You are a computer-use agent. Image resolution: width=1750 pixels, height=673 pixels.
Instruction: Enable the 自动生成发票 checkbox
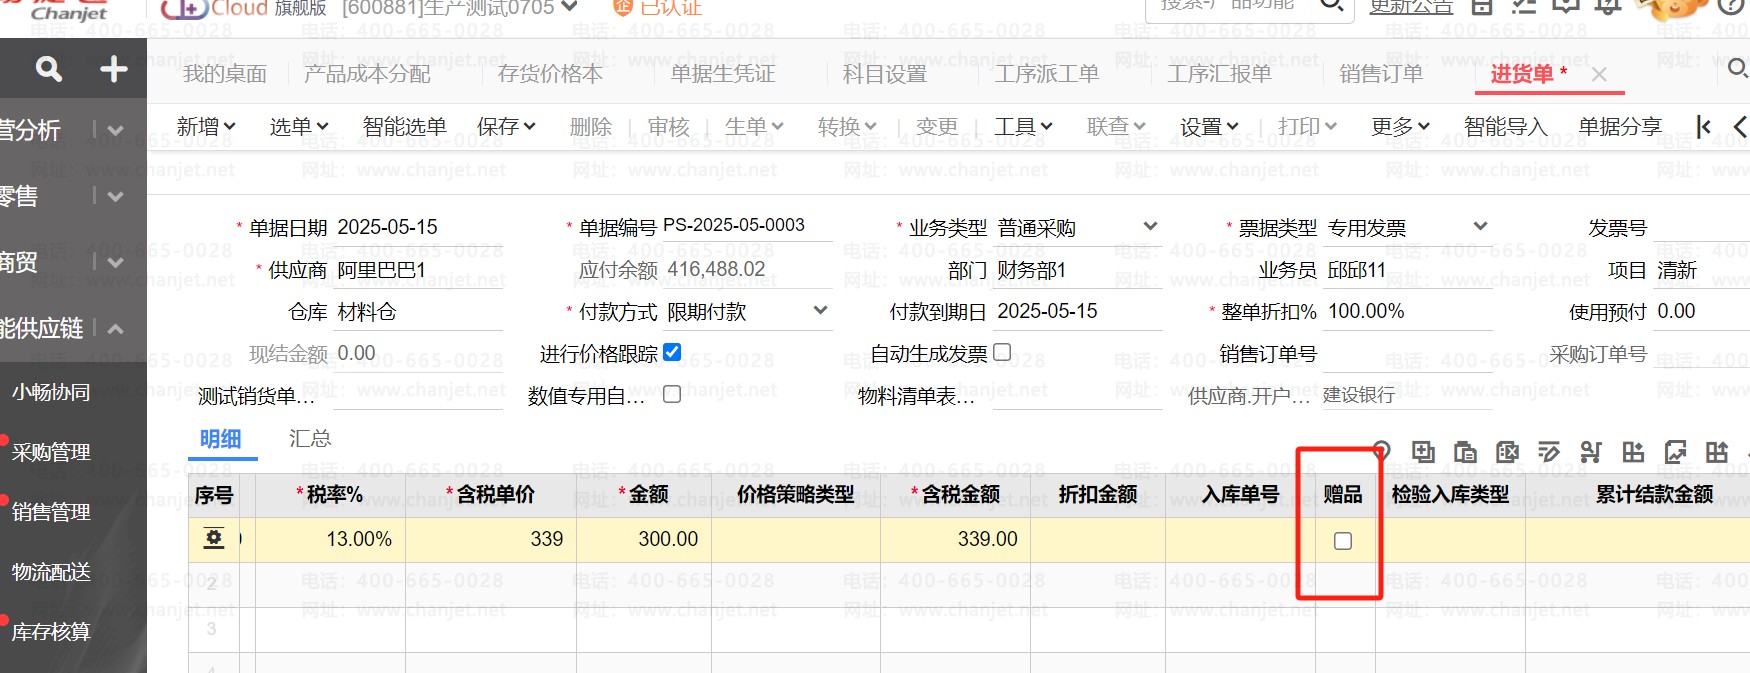click(x=1002, y=352)
